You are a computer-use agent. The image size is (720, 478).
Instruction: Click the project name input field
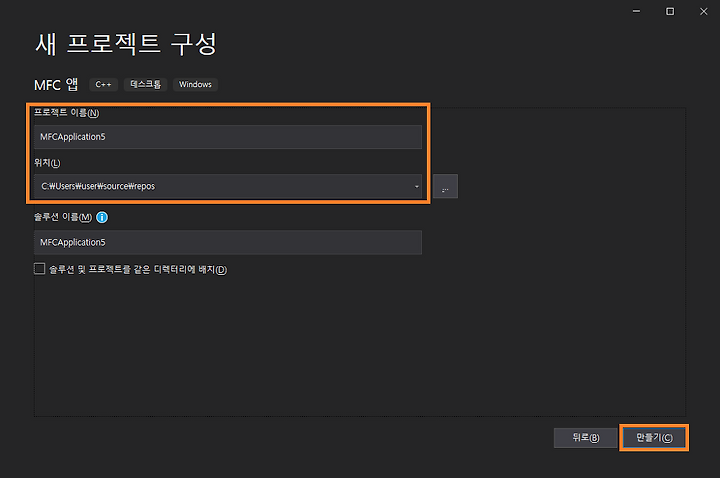pyautogui.click(x=228, y=137)
